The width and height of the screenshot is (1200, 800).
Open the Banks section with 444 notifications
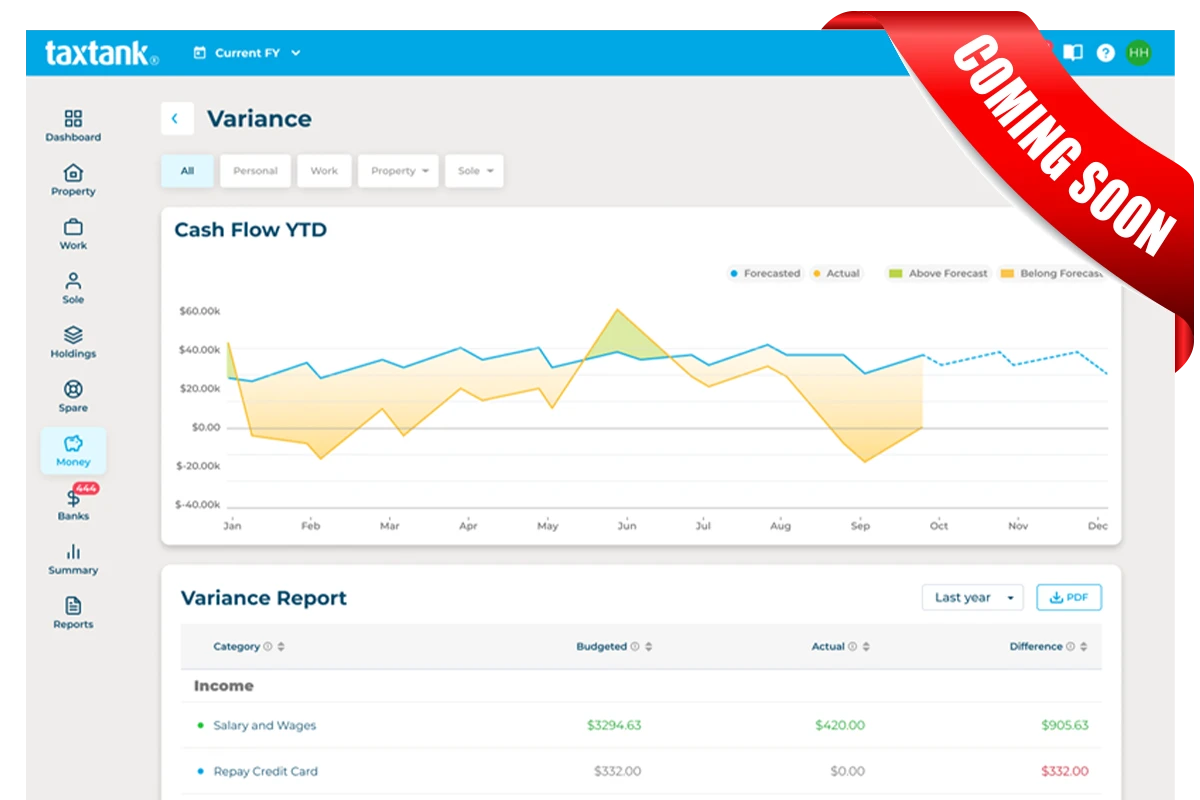pos(72,503)
